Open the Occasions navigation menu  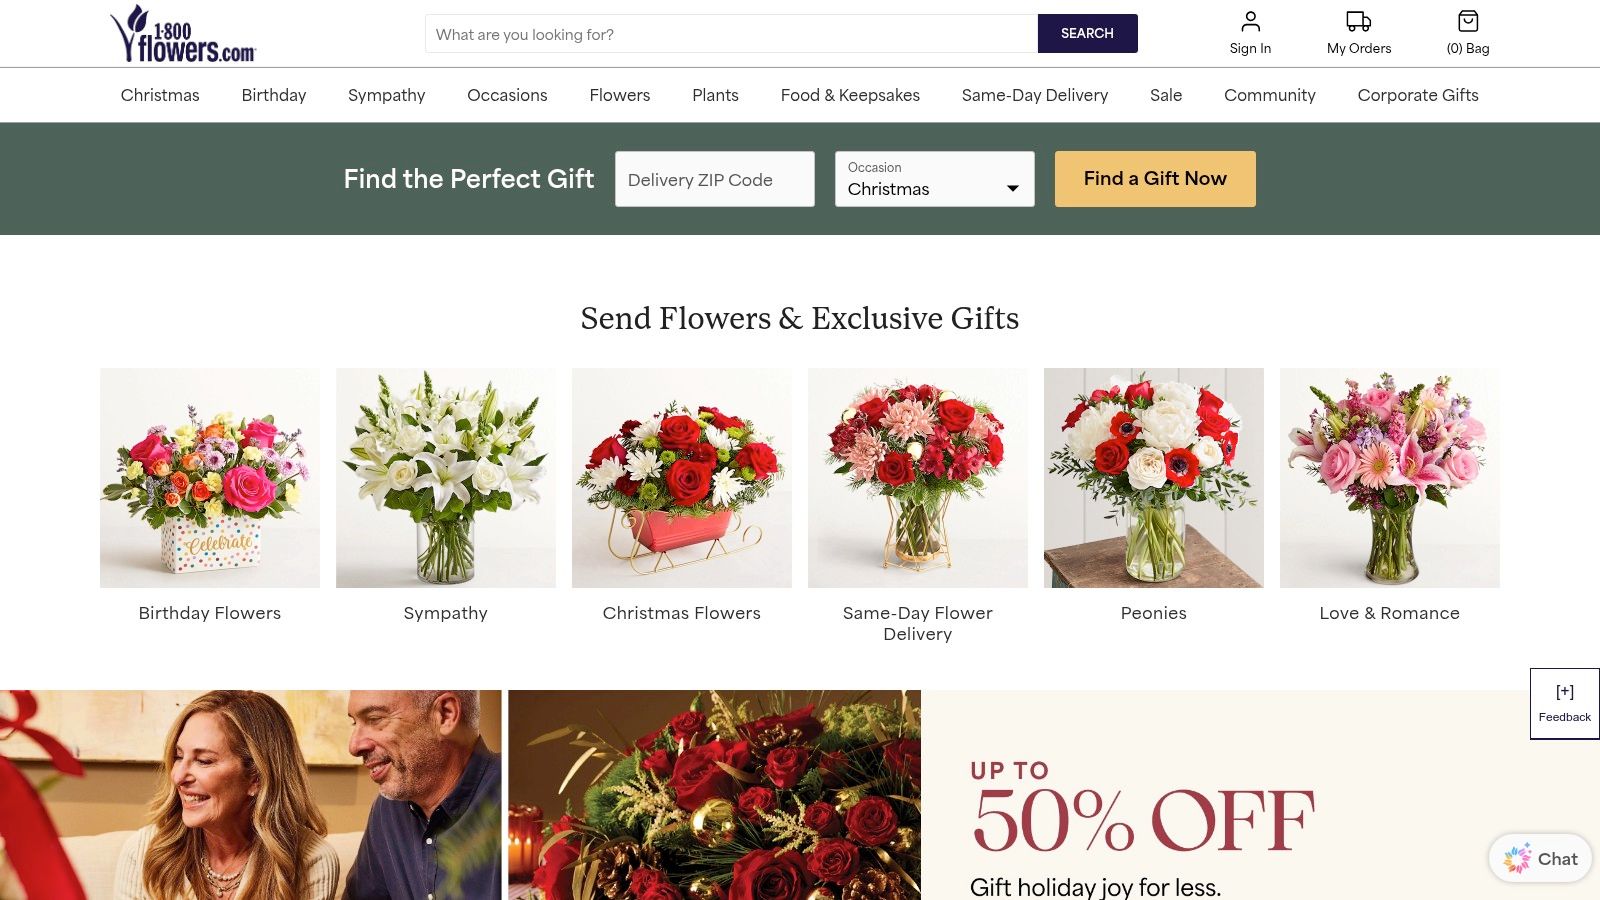507,95
